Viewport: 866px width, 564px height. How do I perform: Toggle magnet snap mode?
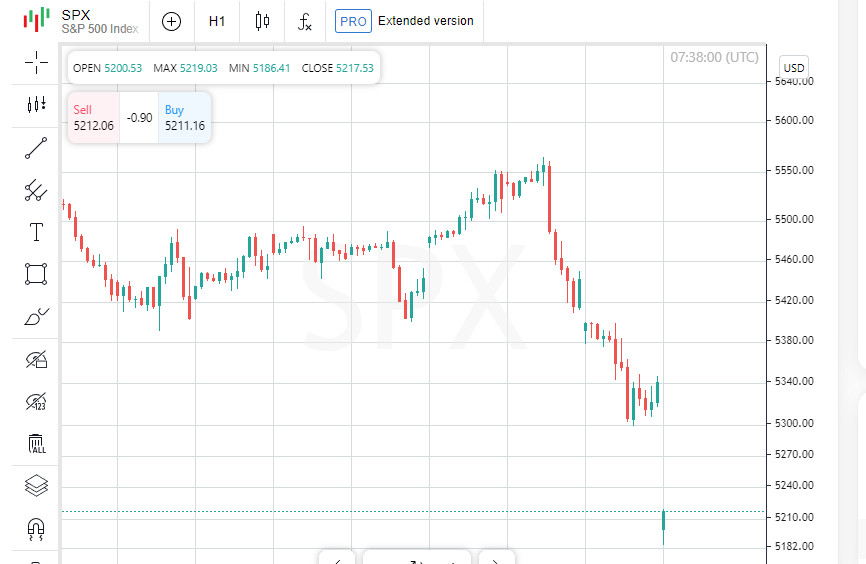tap(36, 528)
